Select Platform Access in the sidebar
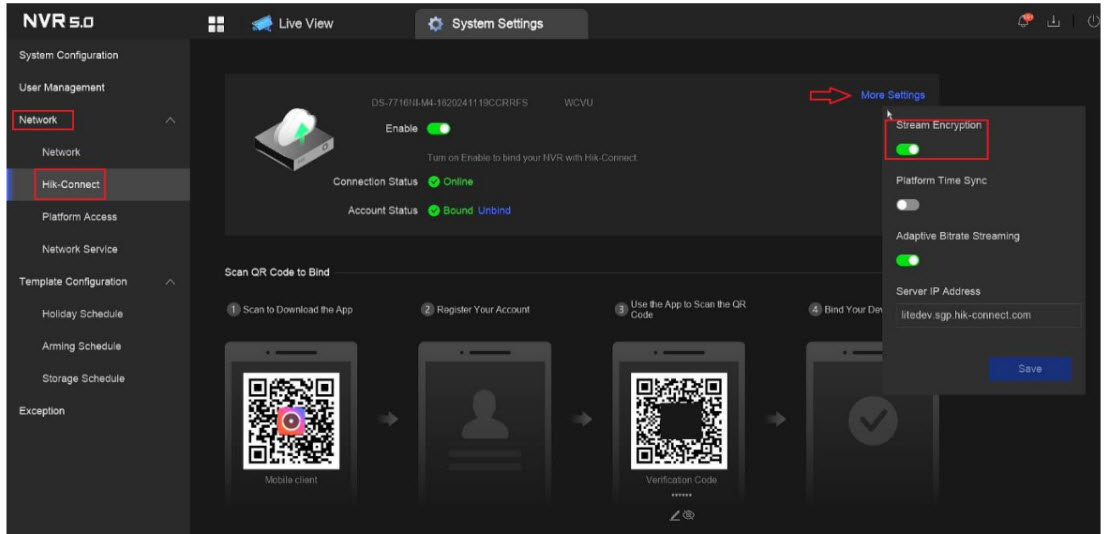The width and height of the screenshot is (1105, 534). click(x=79, y=217)
